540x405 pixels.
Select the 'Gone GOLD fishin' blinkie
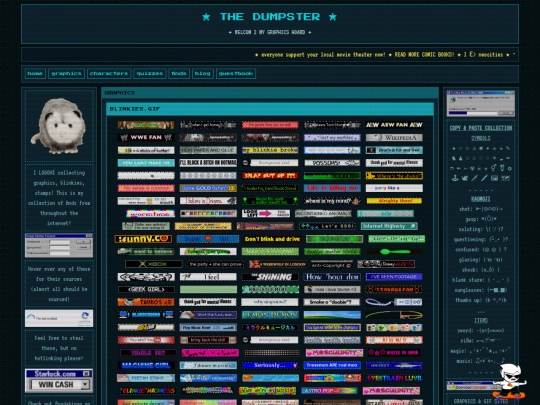click(x=208, y=188)
